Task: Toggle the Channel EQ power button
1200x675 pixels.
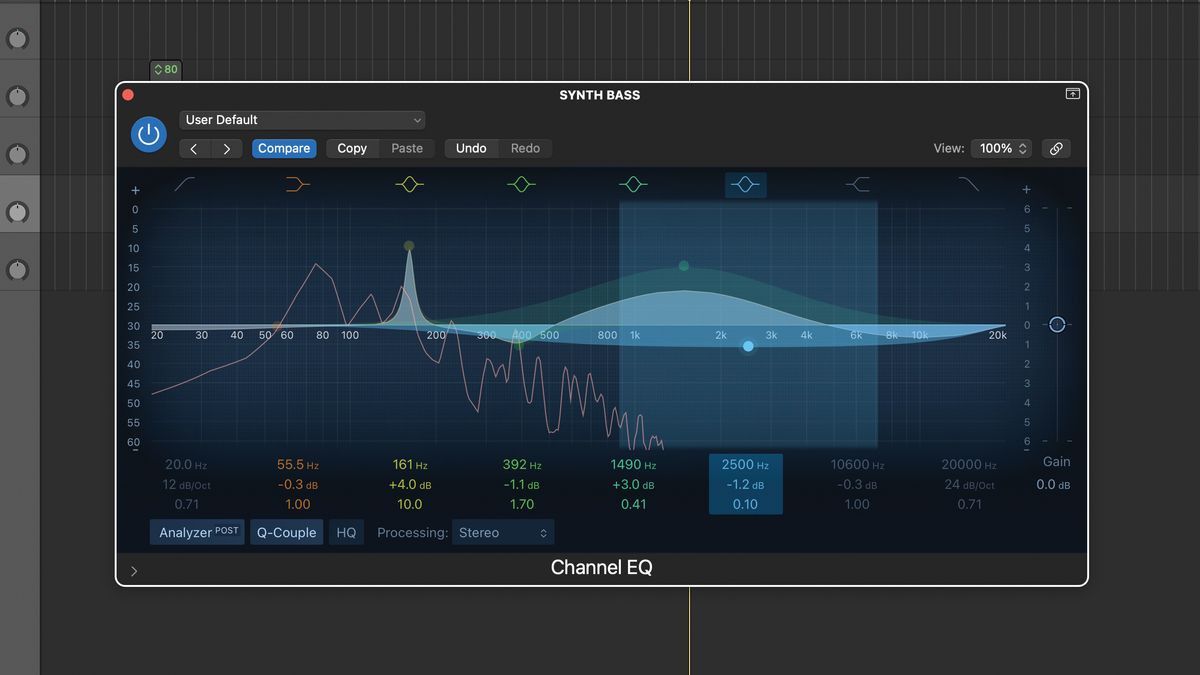Action: point(148,134)
